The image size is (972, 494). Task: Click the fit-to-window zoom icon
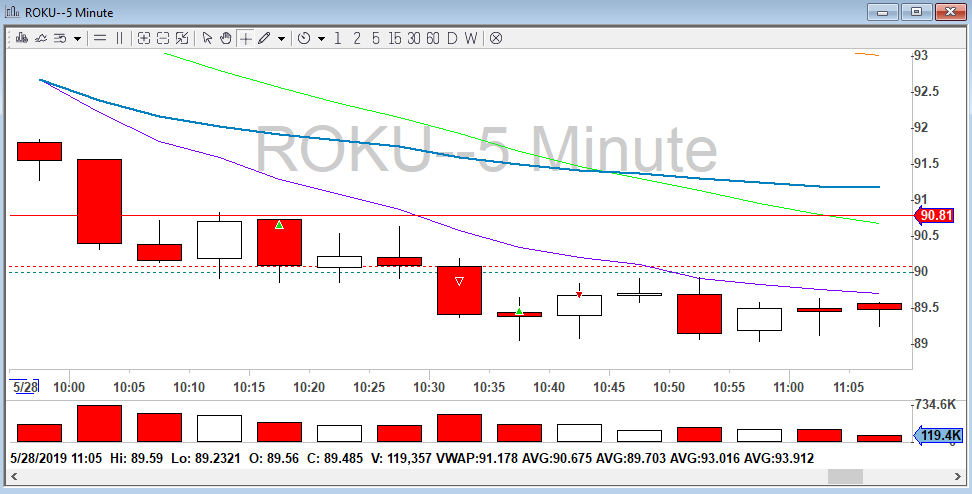(x=182, y=38)
